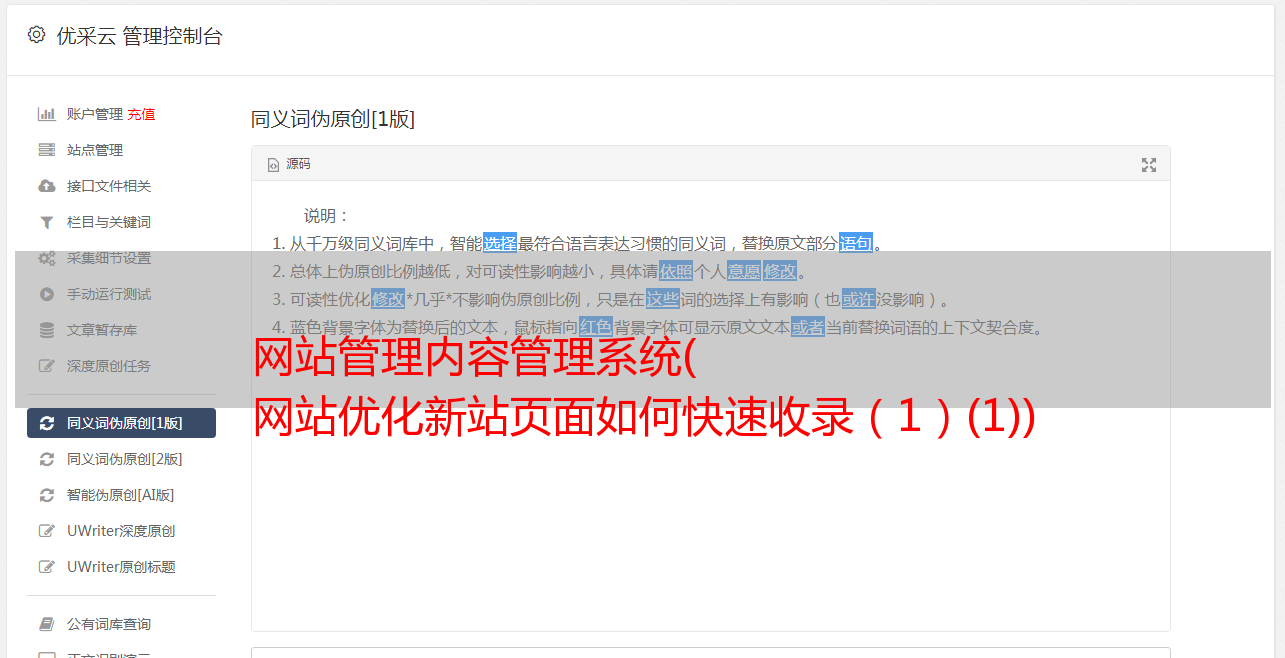Click the highlighted word 选择
Image resolution: width=1285 pixels, height=658 pixels.
point(500,243)
